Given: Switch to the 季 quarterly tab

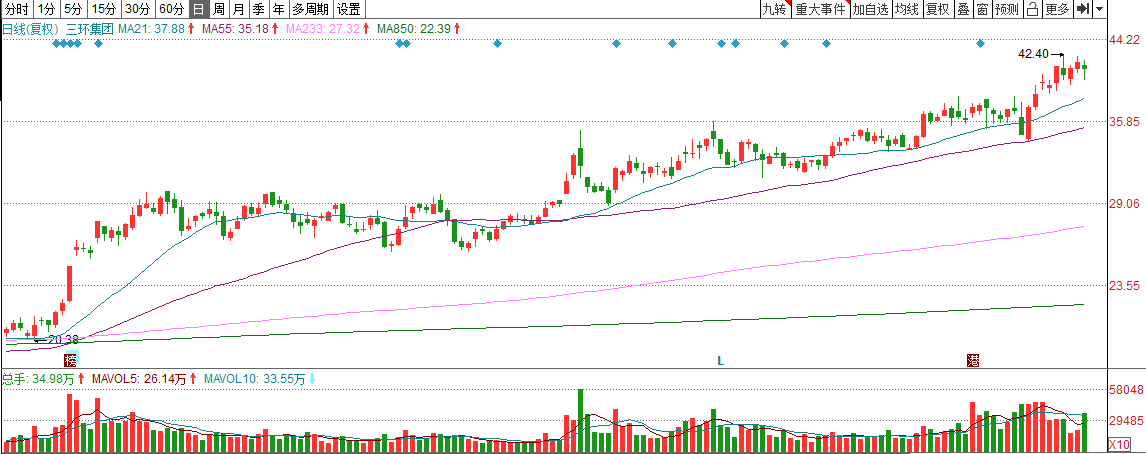Looking at the screenshot, I should pyautogui.click(x=258, y=10).
